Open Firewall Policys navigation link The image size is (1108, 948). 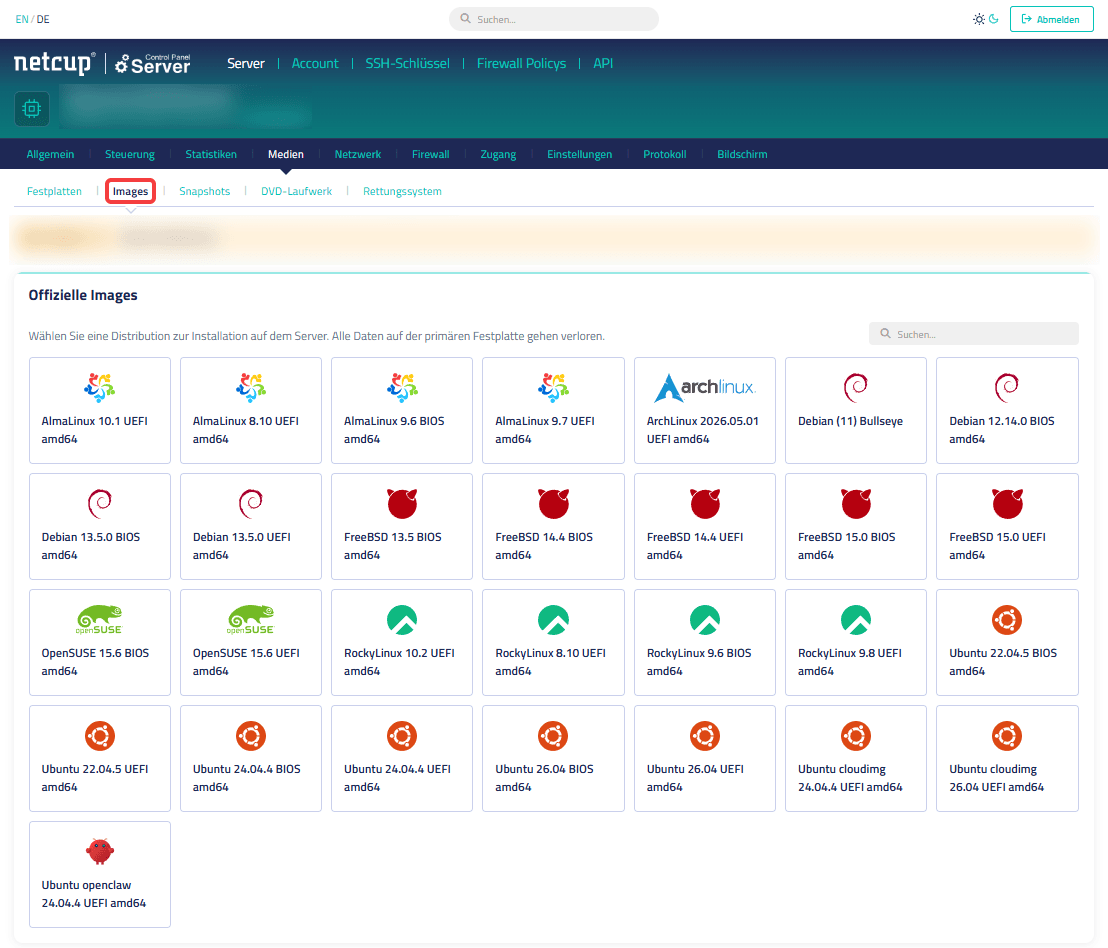[x=521, y=64]
